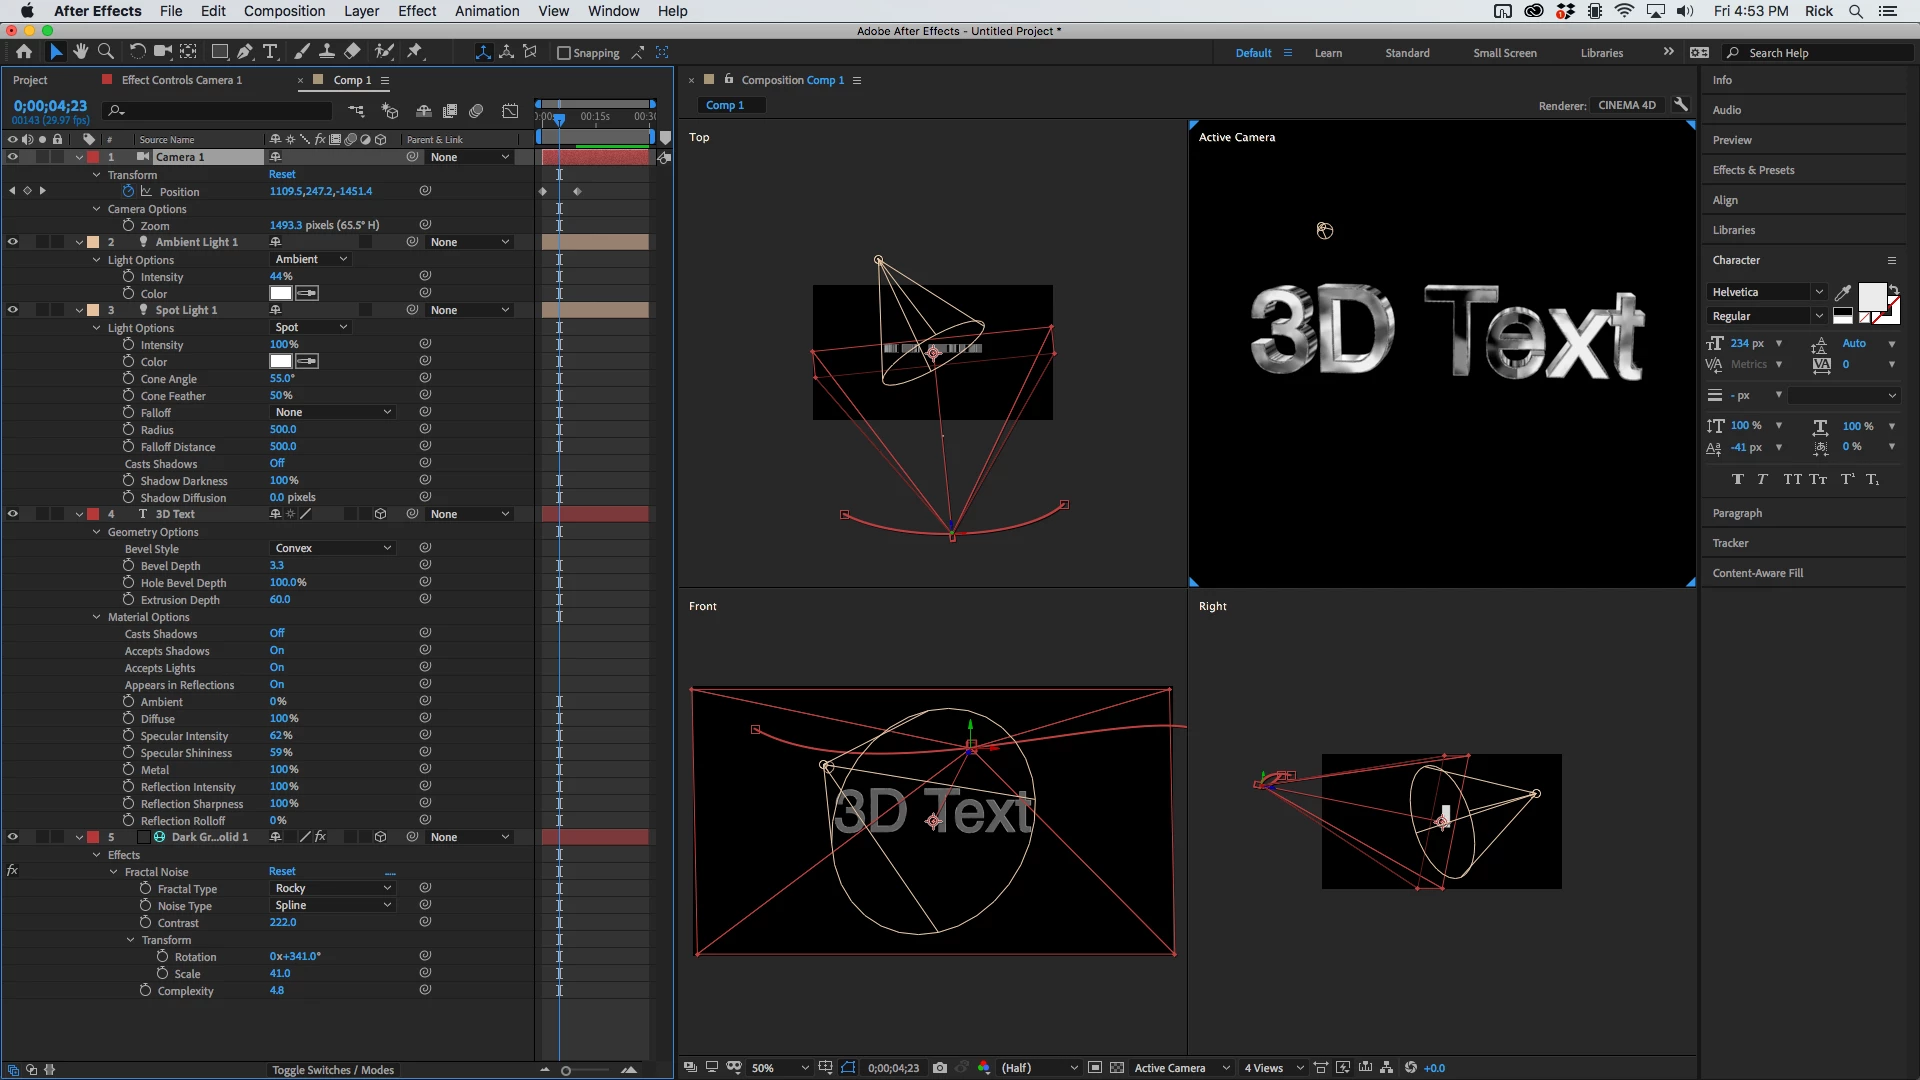Open the Graph Editor in the timeline

[510, 111]
